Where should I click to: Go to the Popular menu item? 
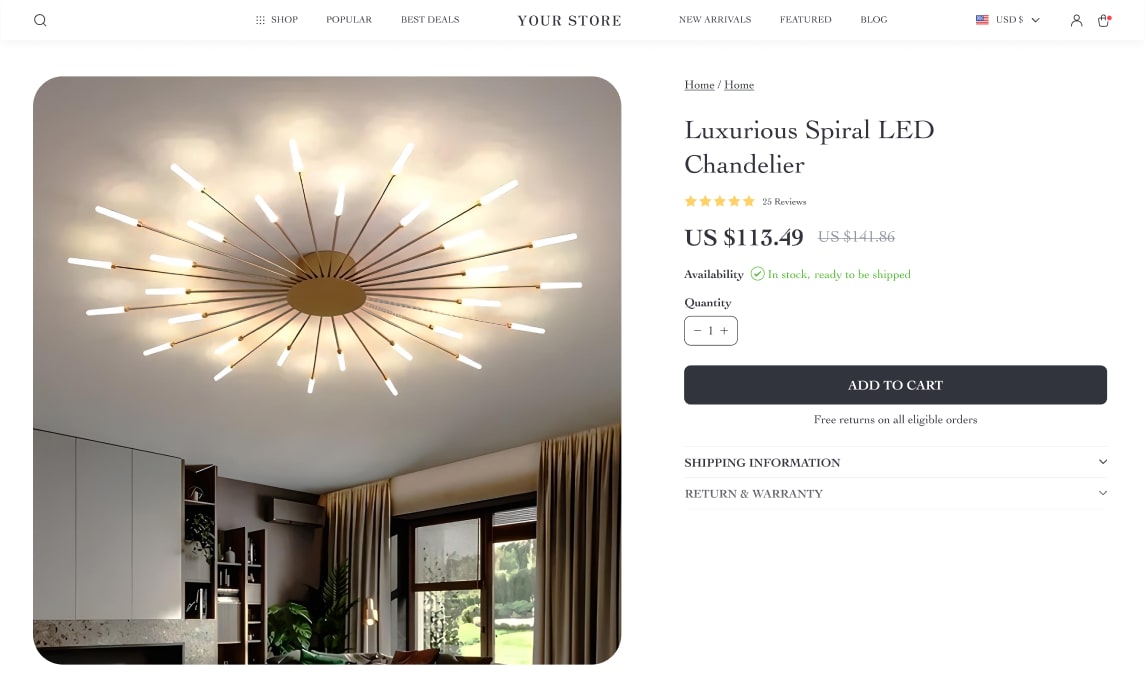click(349, 20)
